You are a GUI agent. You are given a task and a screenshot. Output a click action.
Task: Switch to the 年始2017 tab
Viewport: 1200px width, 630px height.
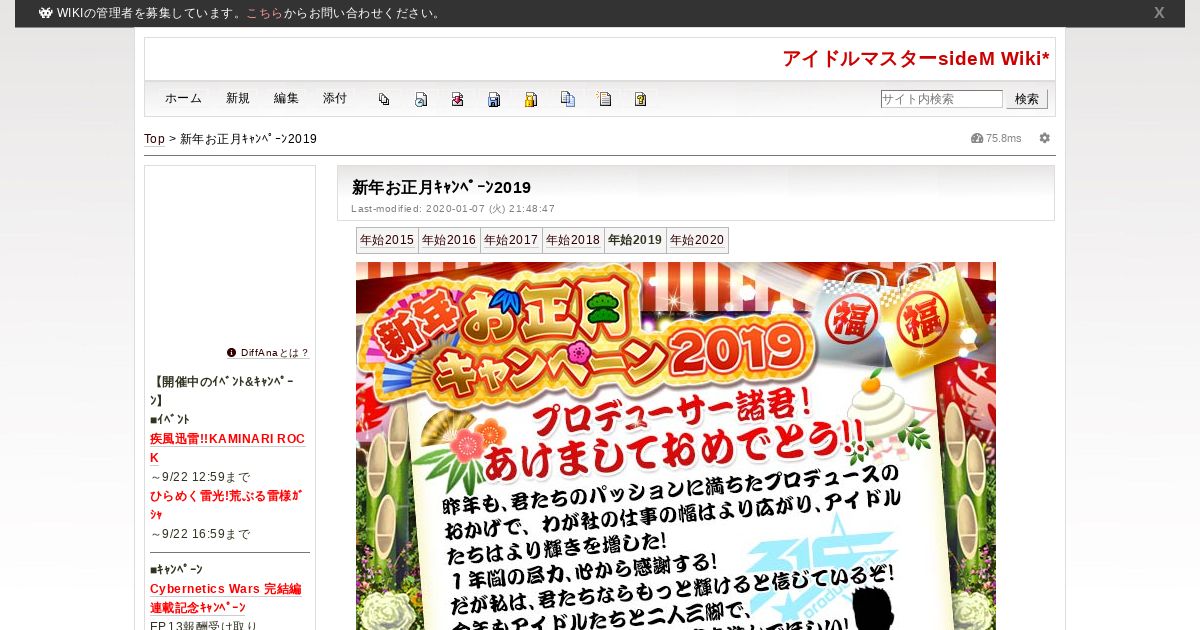(x=511, y=240)
